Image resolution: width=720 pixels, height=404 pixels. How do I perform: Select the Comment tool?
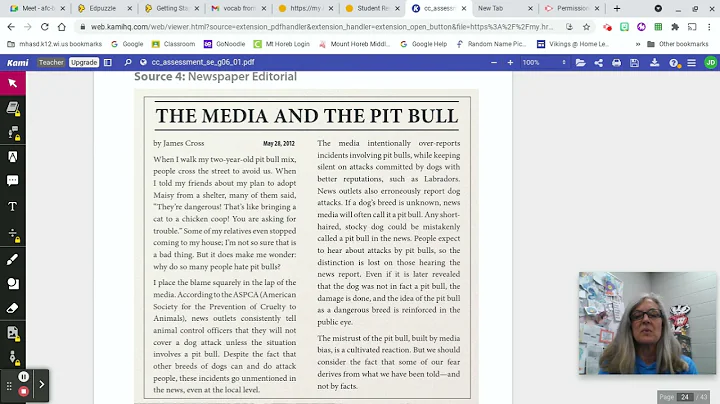(12, 180)
